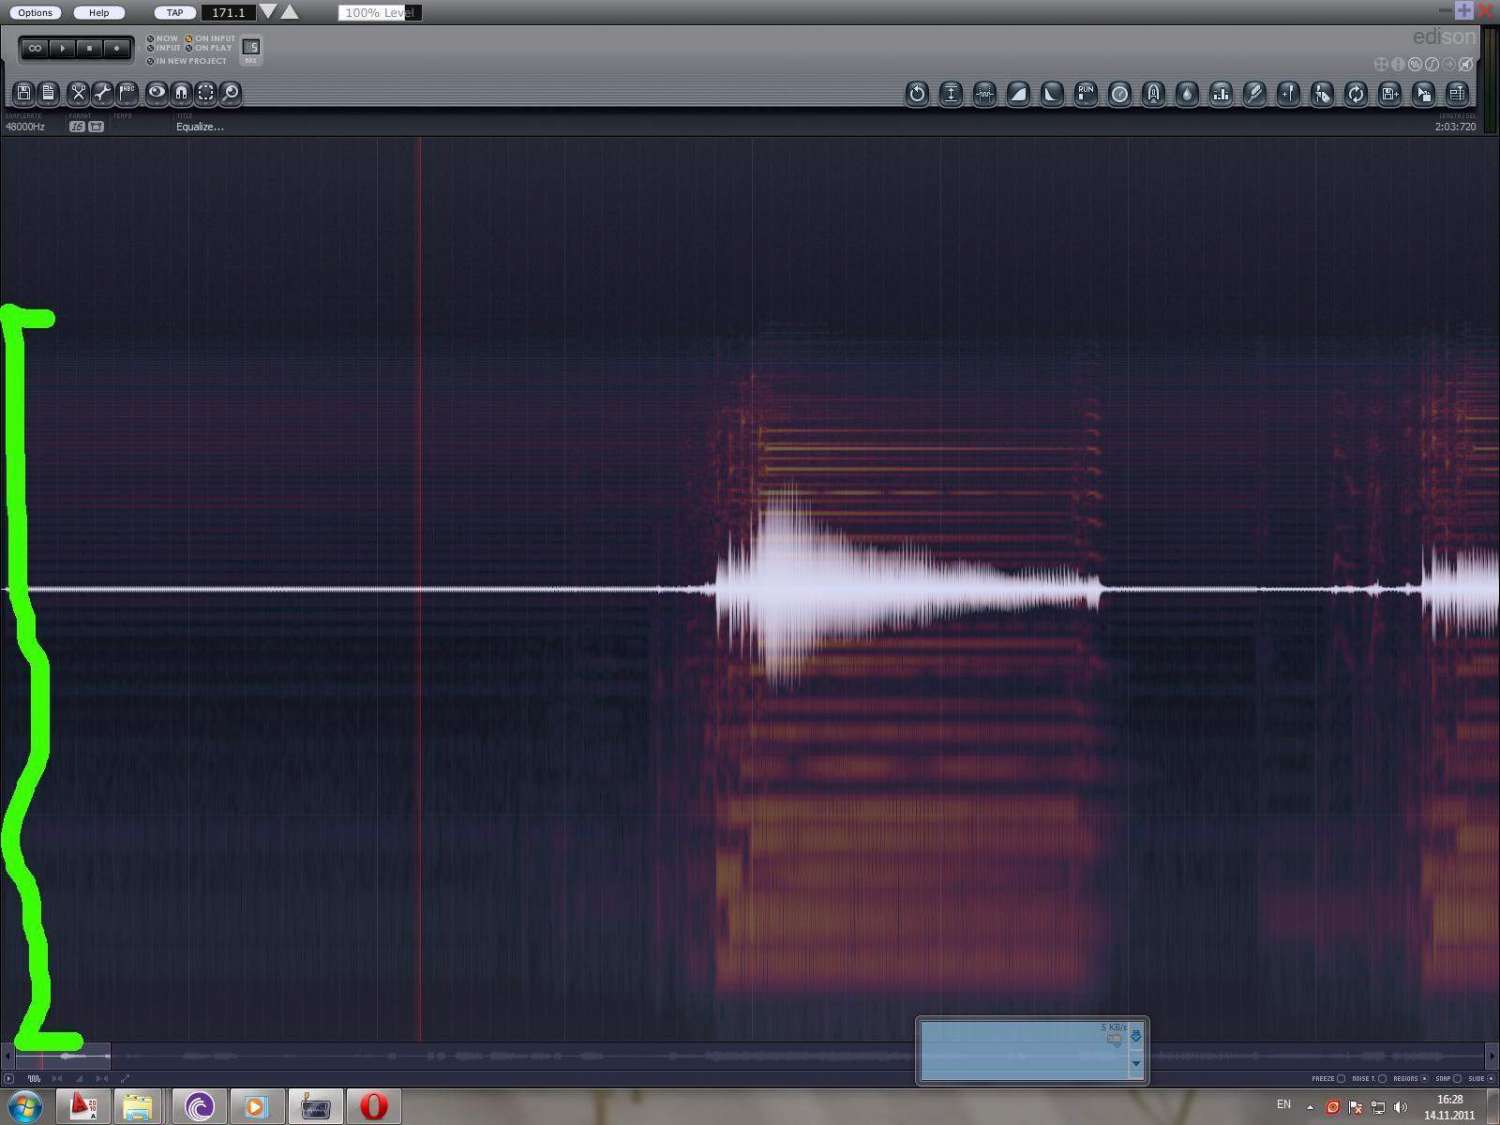This screenshot has width=1500, height=1125.
Task: Click the wrench tools icon
Action: tap(102, 93)
